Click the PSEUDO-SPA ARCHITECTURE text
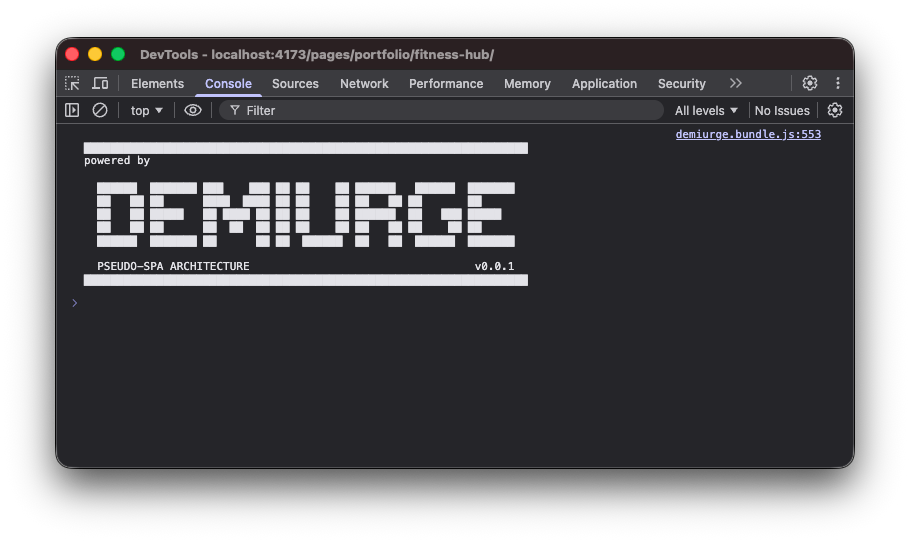 click(173, 266)
